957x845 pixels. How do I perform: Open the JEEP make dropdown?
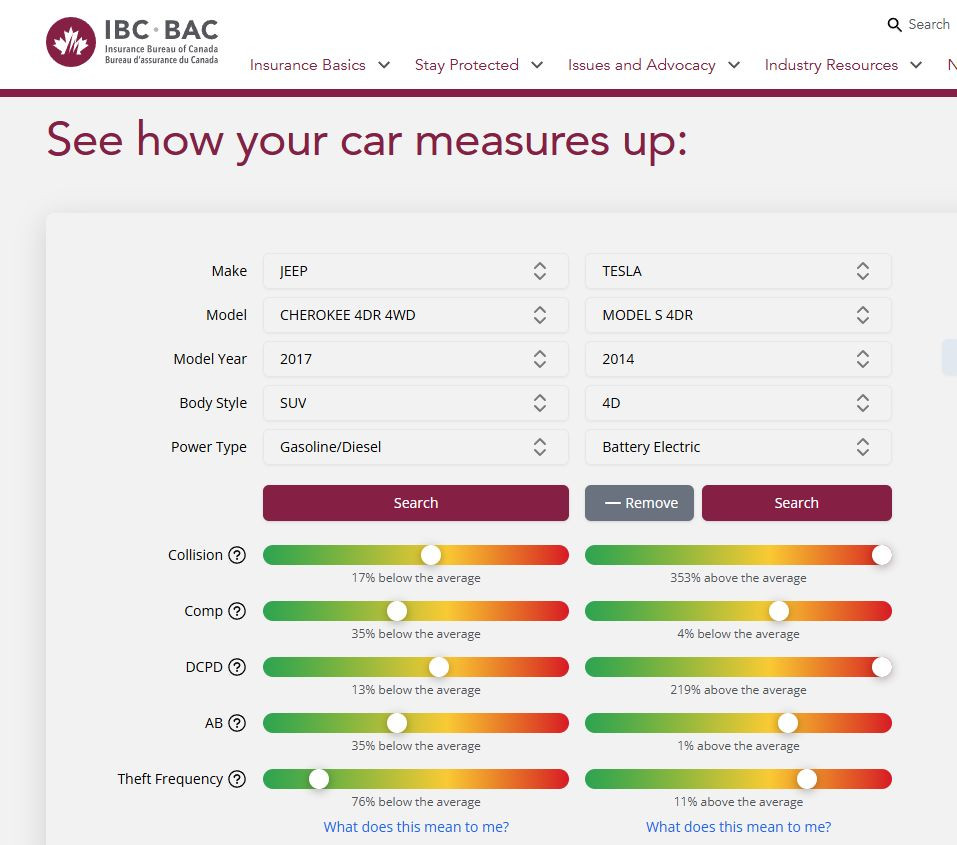(416, 271)
